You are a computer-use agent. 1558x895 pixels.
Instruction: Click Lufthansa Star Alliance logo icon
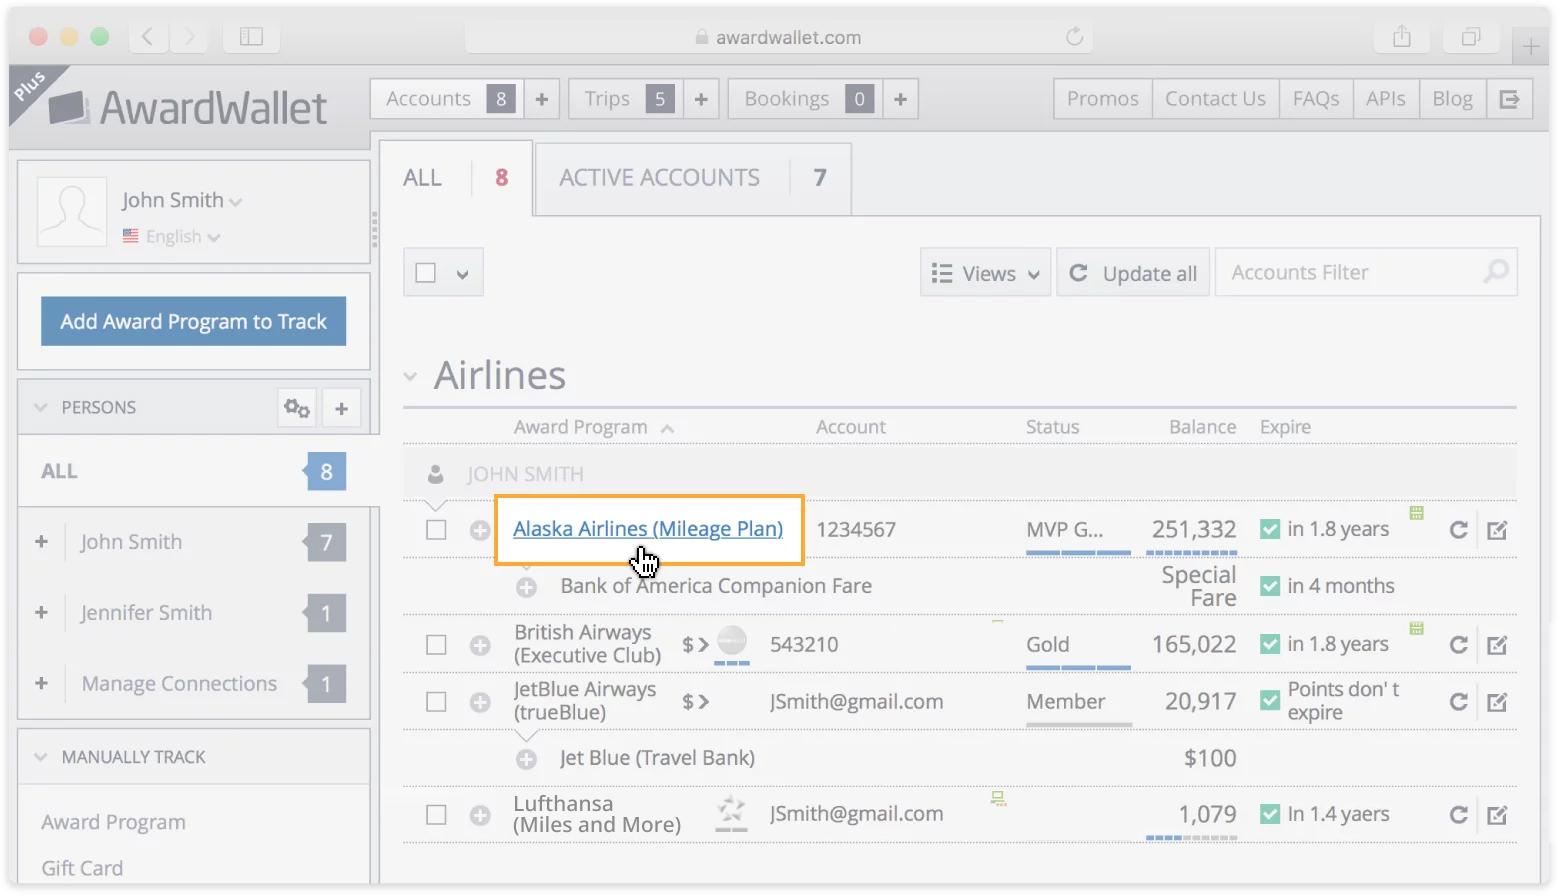(732, 809)
